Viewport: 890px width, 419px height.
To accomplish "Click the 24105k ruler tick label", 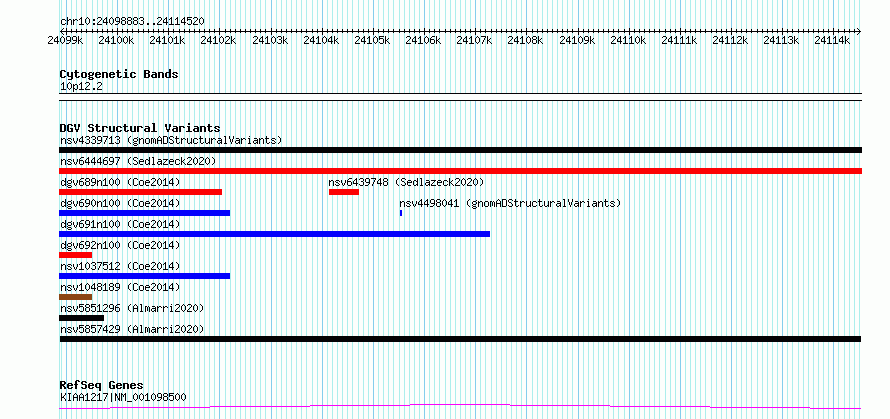I will 372,40.
